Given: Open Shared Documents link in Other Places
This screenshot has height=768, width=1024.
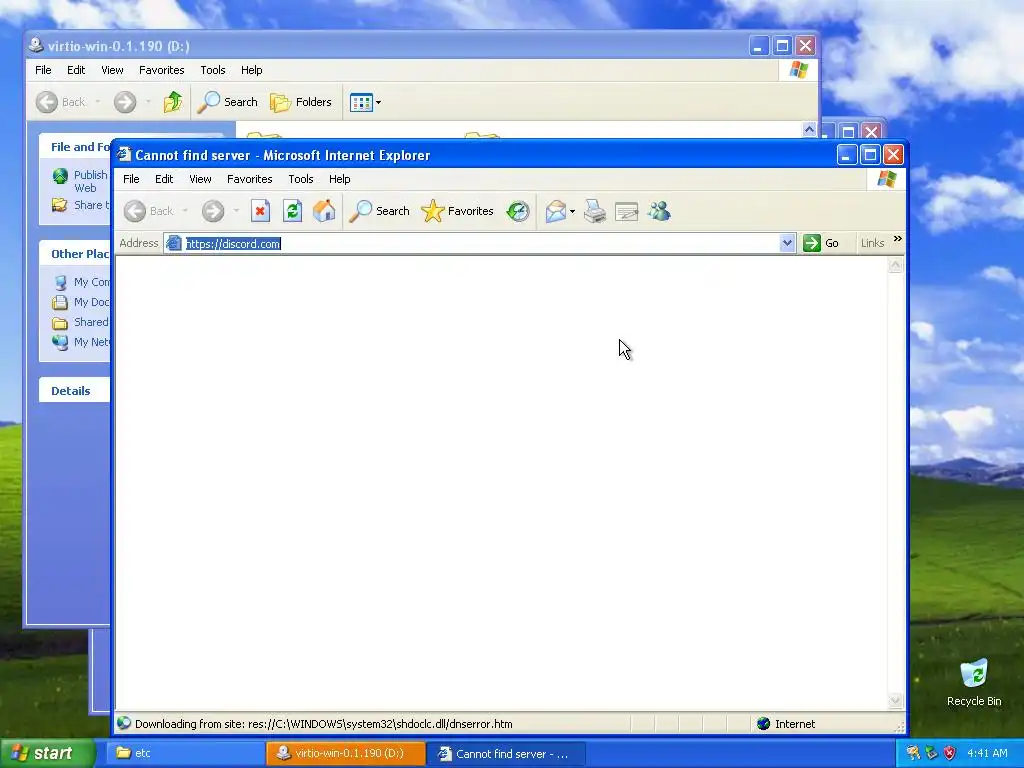Looking at the screenshot, I should click(x=81, y=322).
